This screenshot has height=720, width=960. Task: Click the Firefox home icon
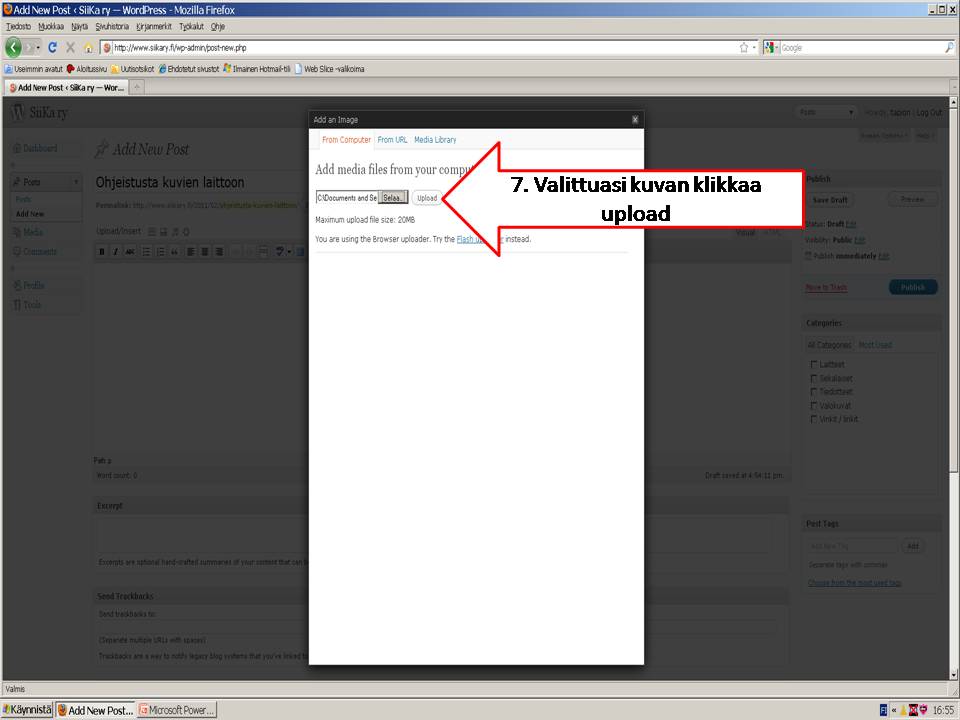pos(88,47)
